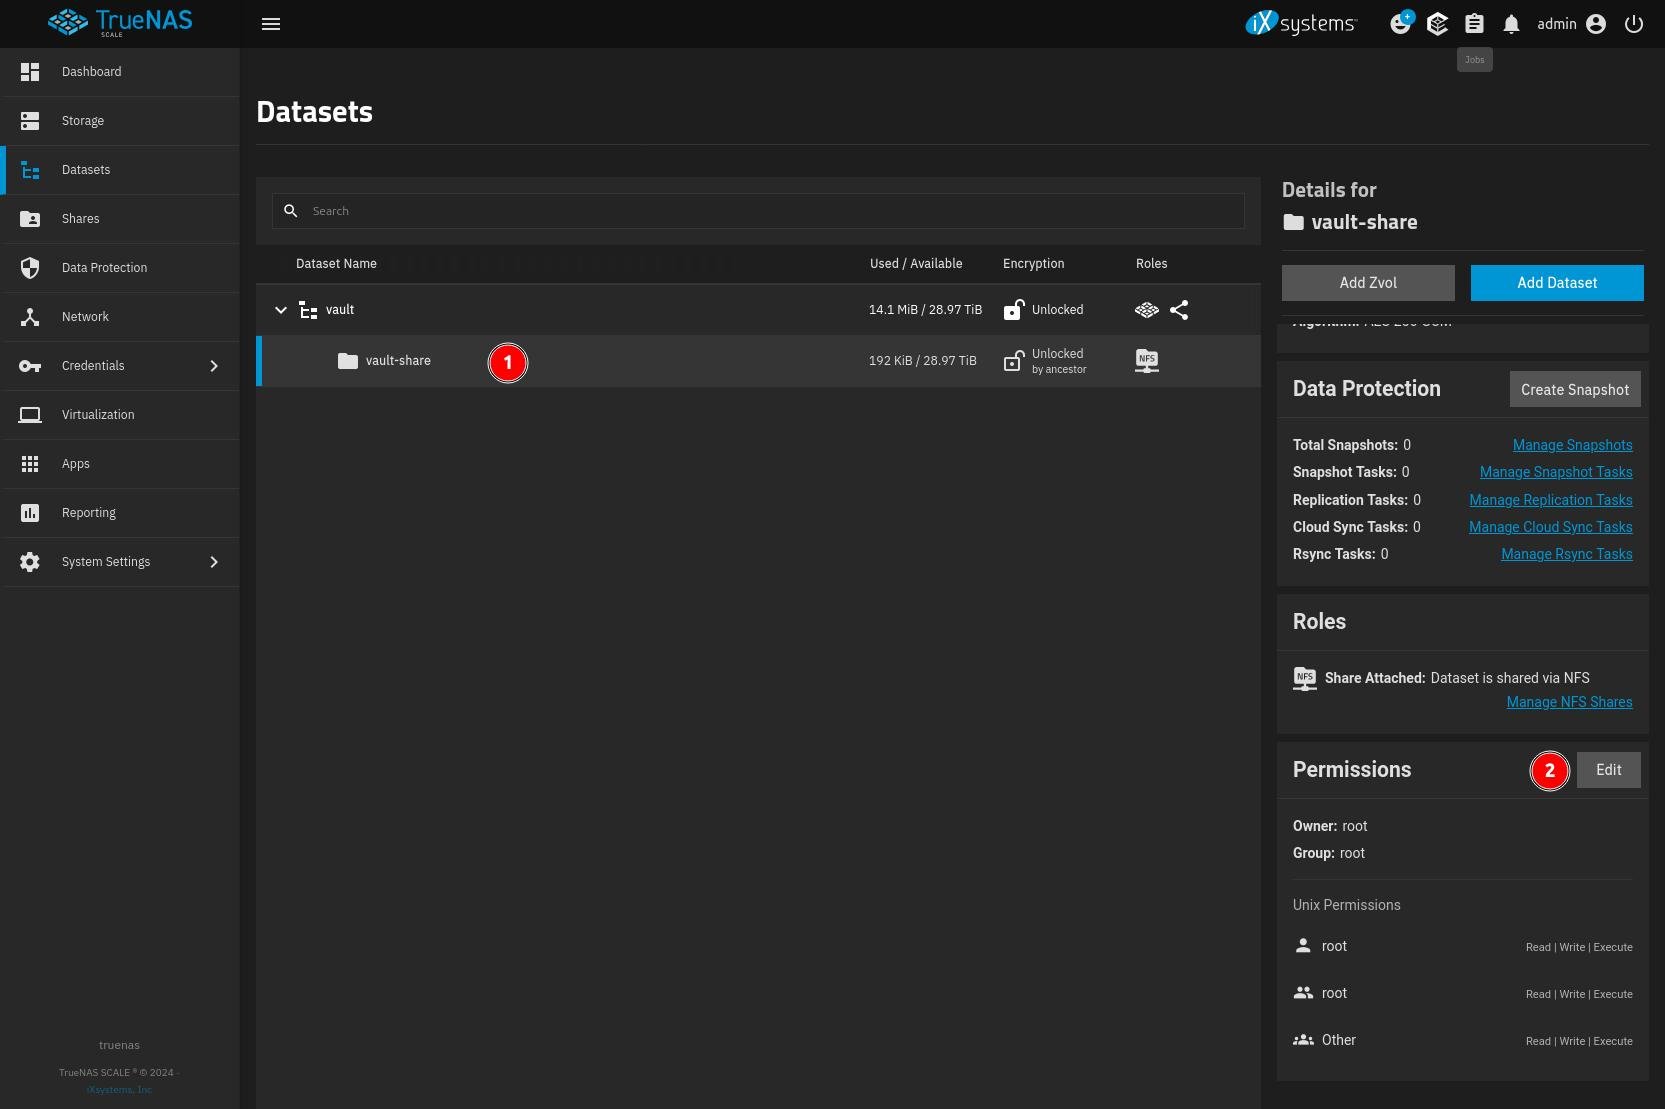The image size is (1665, 1109).
Task: Click the Dashboard sidebar icon
Action: [x=30, y=72]
